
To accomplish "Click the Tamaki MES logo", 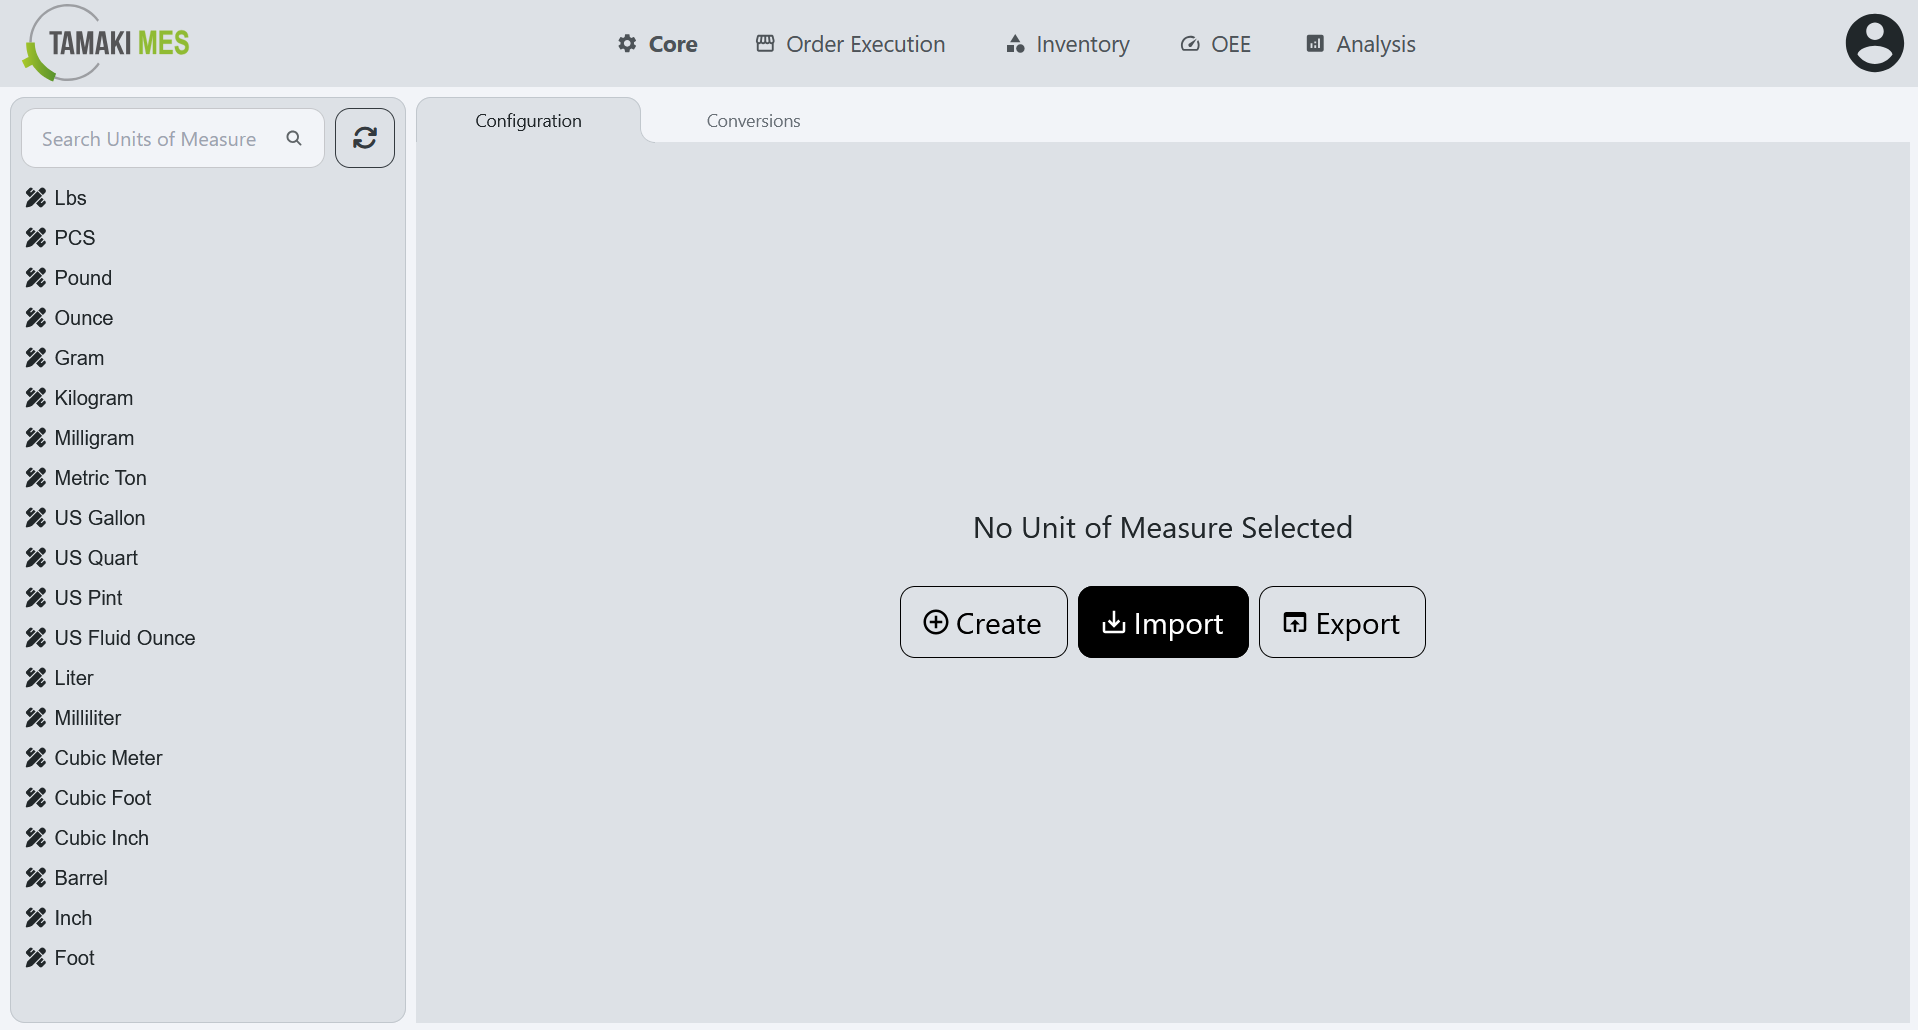I will pos(104,43).
